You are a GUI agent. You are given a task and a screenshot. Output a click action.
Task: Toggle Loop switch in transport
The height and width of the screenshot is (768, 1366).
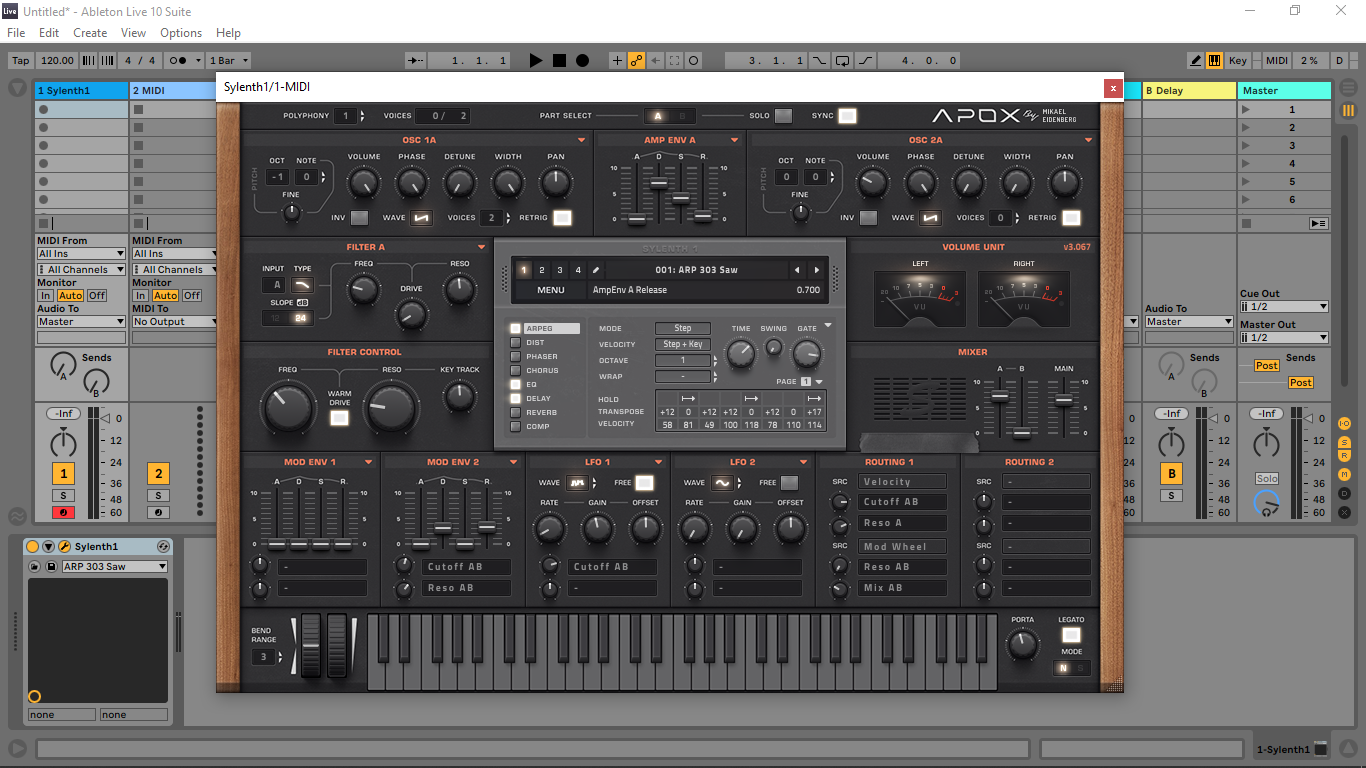tap(843, 61)
